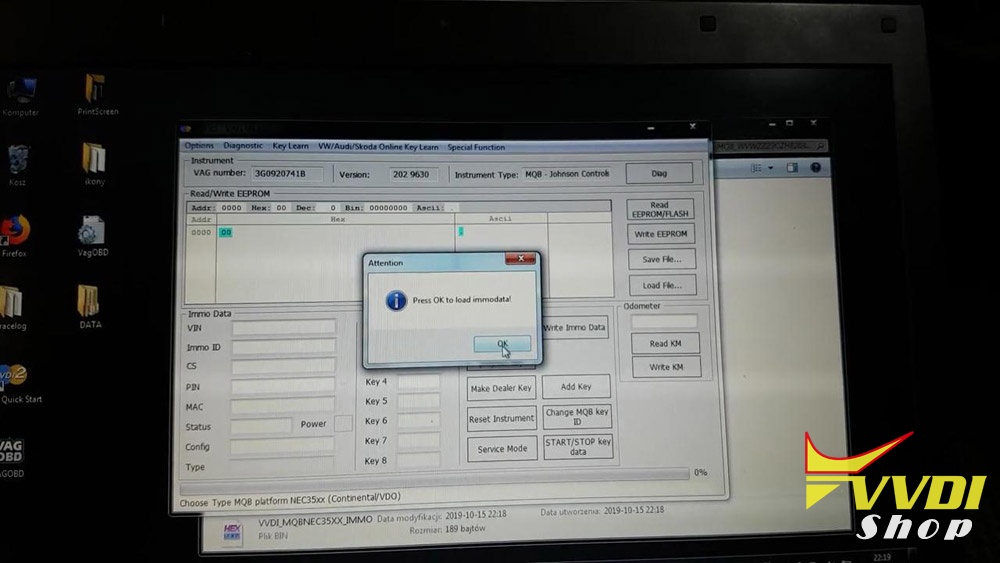Screen dimensions: 1000x563
Task: Click the blue information icon in the Attention dialog
Action: 396,300
